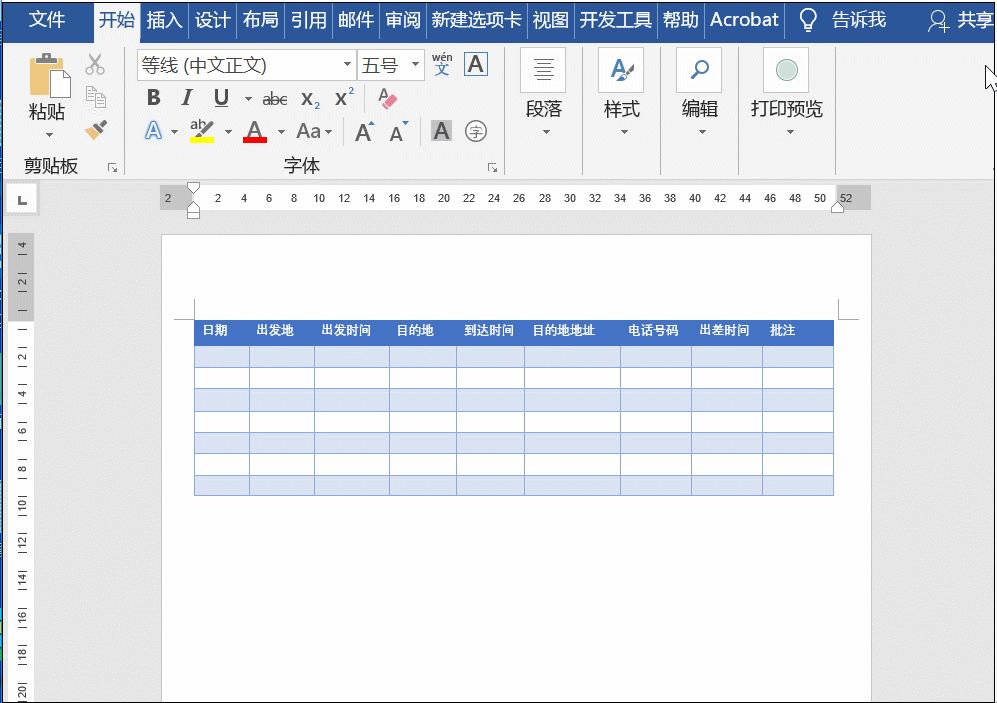Clear formatting with the eraser icon
Screen dimensions: 997x703
(387, 99)
